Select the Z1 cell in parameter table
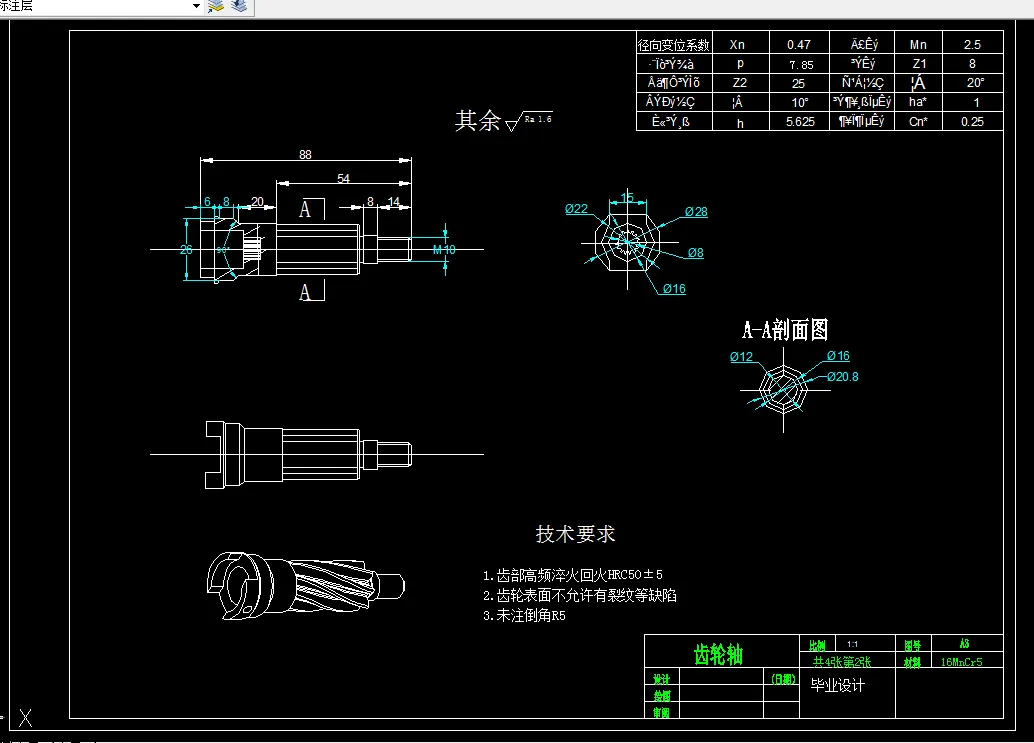Viewport: 1034px width, 743px height. click(919, 64)
